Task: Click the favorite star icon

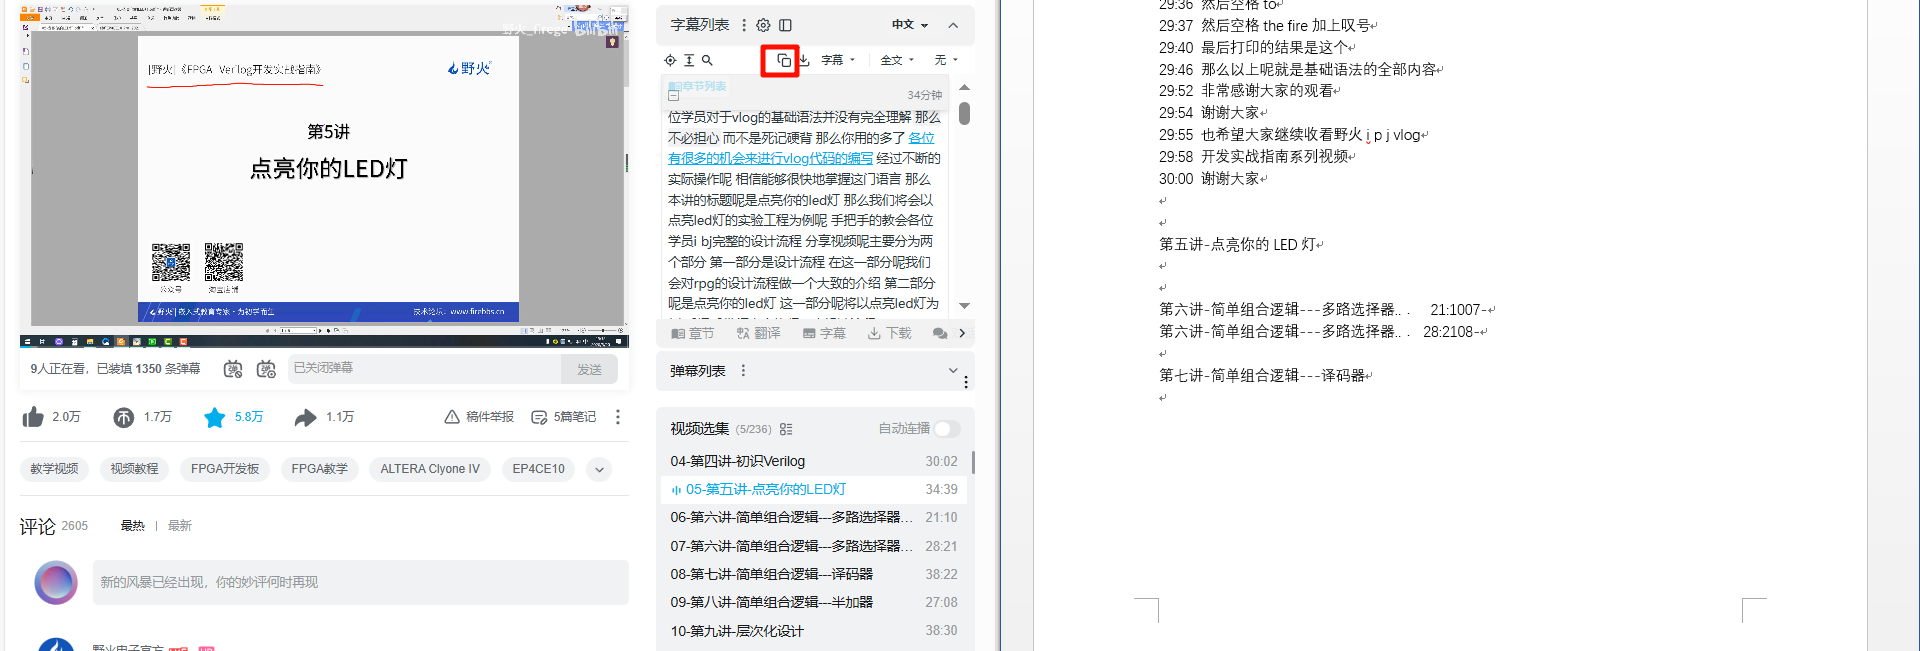Action: [214, 417]
